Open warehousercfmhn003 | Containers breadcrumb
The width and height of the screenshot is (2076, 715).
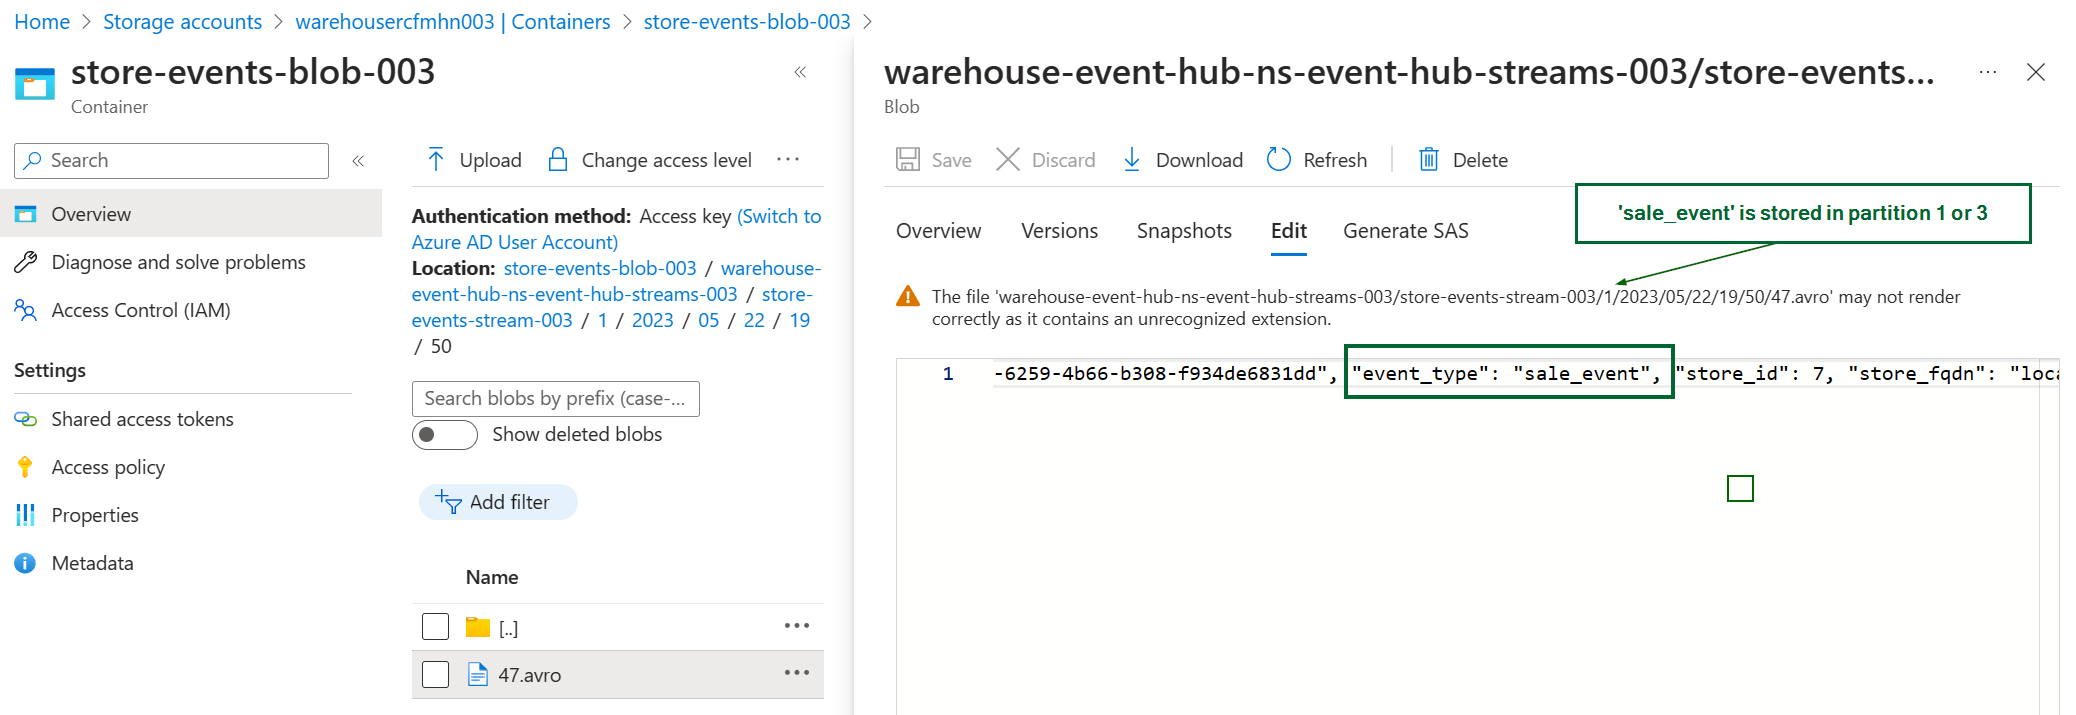453,22
